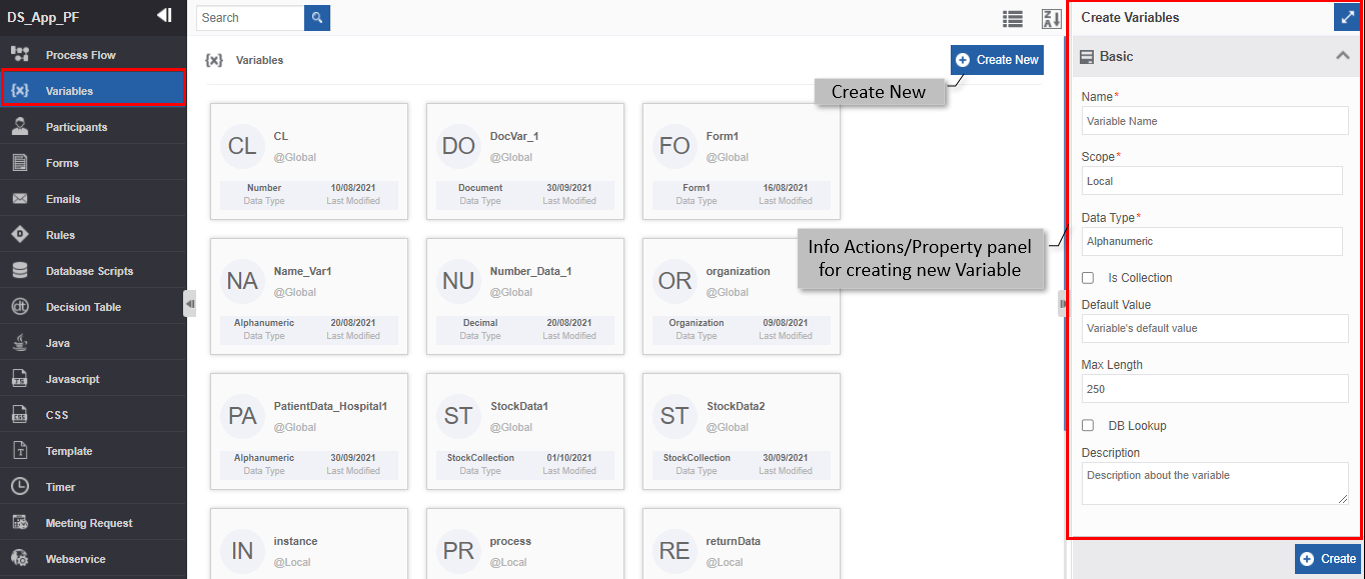Click the Template document icon
This screenshot has height=579, width=1365.
point(20,451)
